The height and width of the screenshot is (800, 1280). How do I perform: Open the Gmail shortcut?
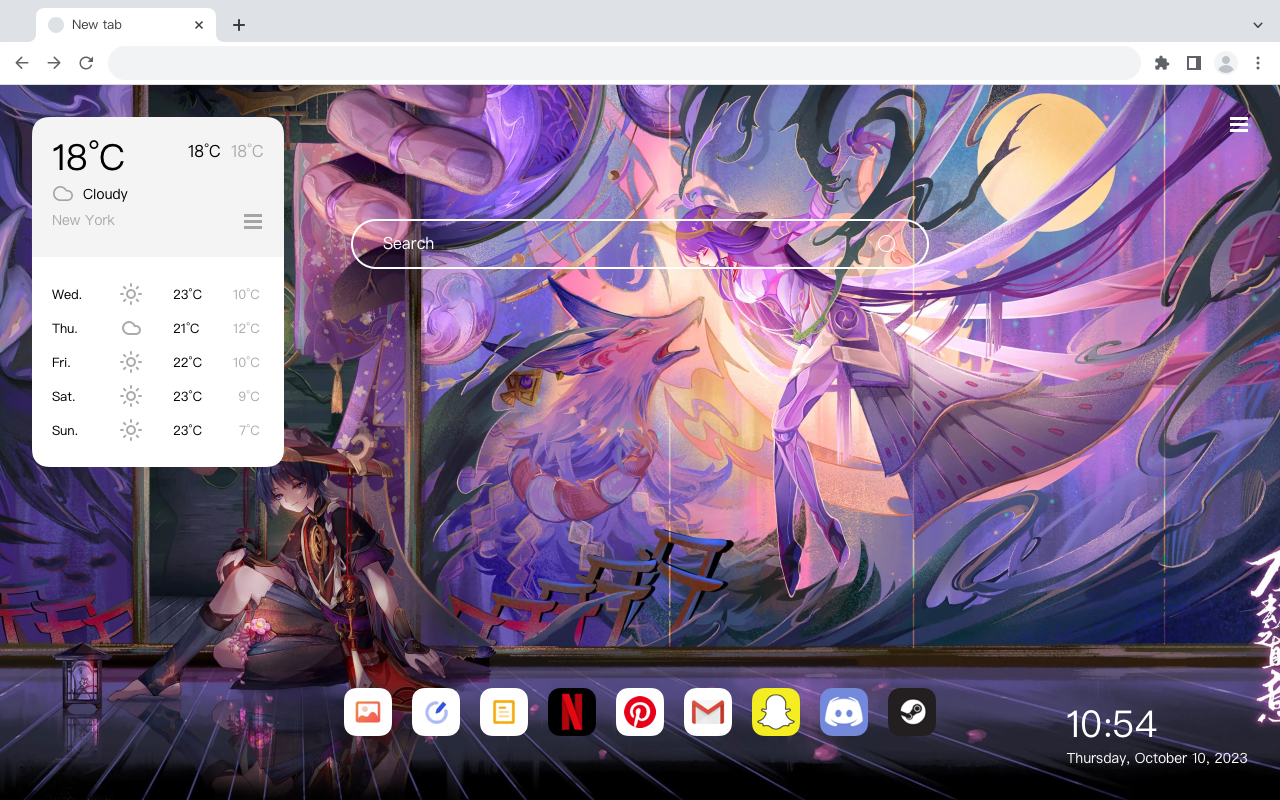click(x=708, y=712)
